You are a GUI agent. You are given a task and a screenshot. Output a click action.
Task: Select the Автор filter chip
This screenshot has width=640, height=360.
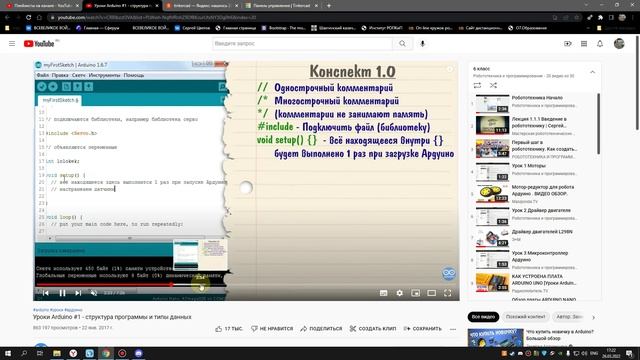click(x=569, y=317)
